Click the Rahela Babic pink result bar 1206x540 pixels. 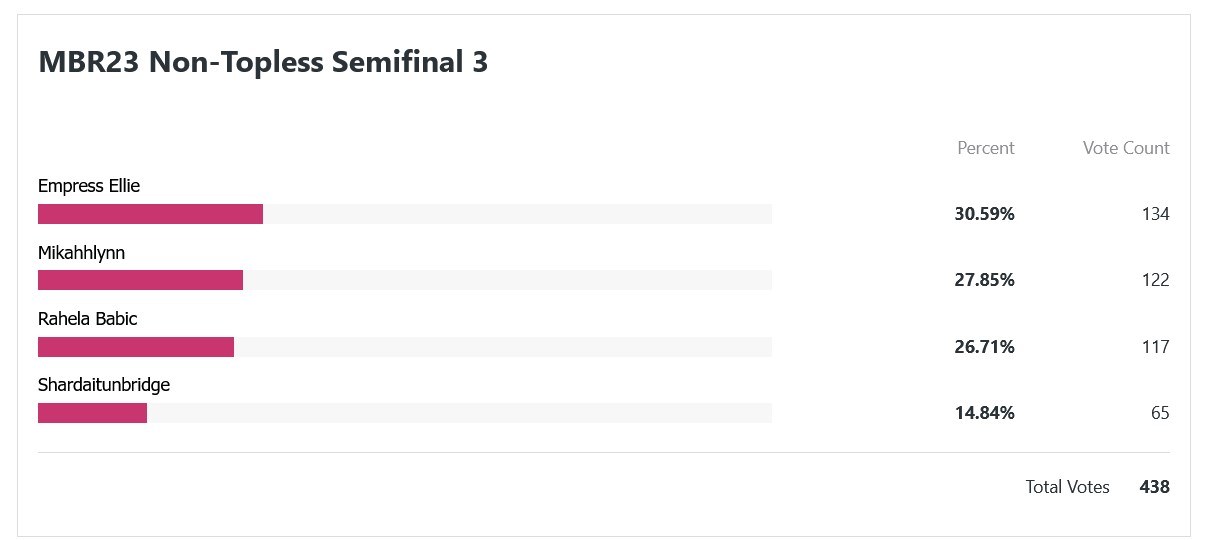[x=136, y=347]
